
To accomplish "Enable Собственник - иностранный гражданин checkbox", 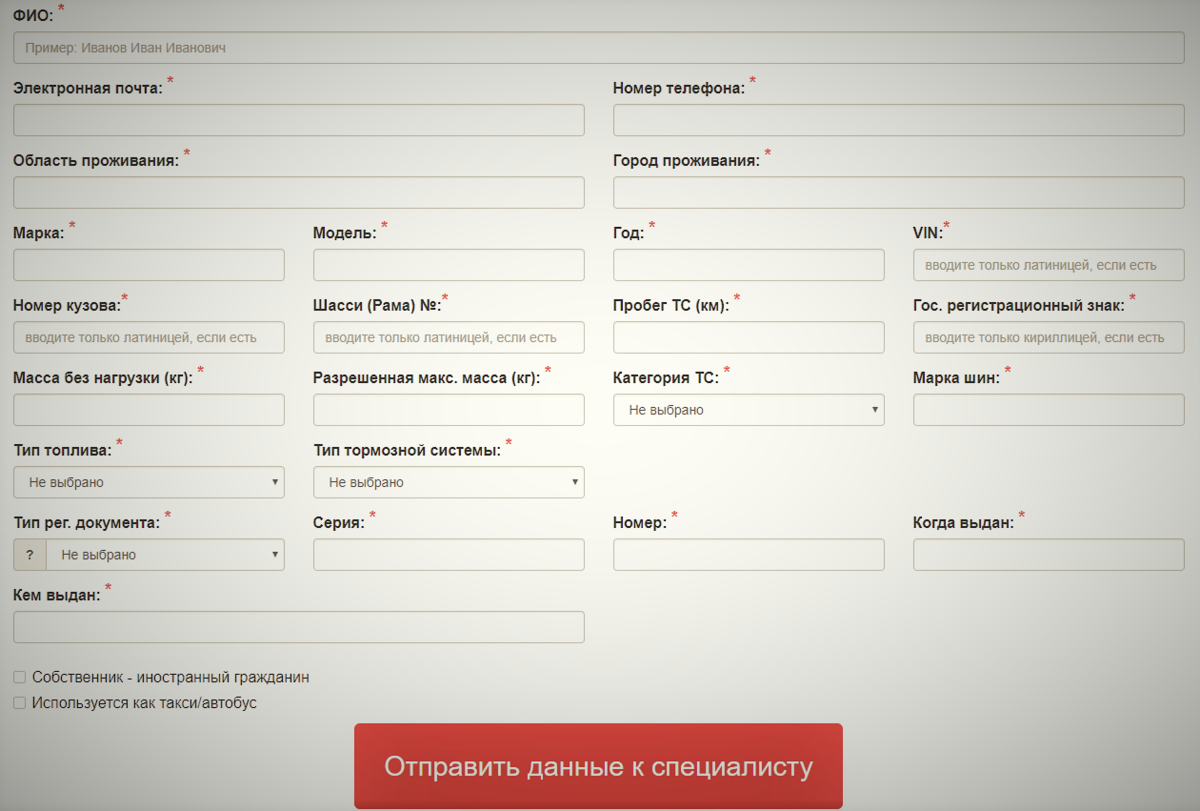I will pyautogui.click(x=19, y=677).
